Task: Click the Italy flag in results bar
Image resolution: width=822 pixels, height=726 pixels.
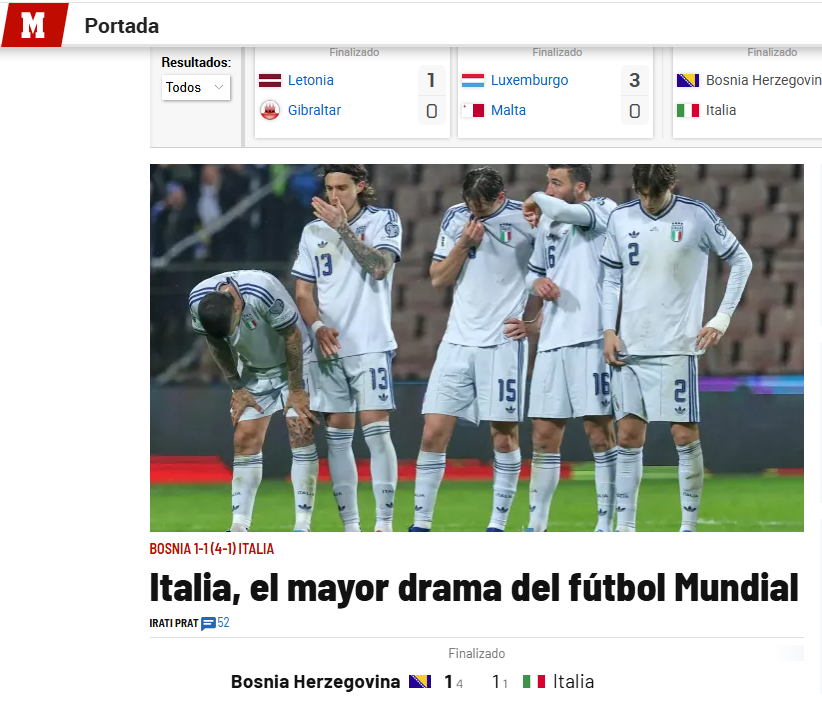Action: [x=688, y=110]
